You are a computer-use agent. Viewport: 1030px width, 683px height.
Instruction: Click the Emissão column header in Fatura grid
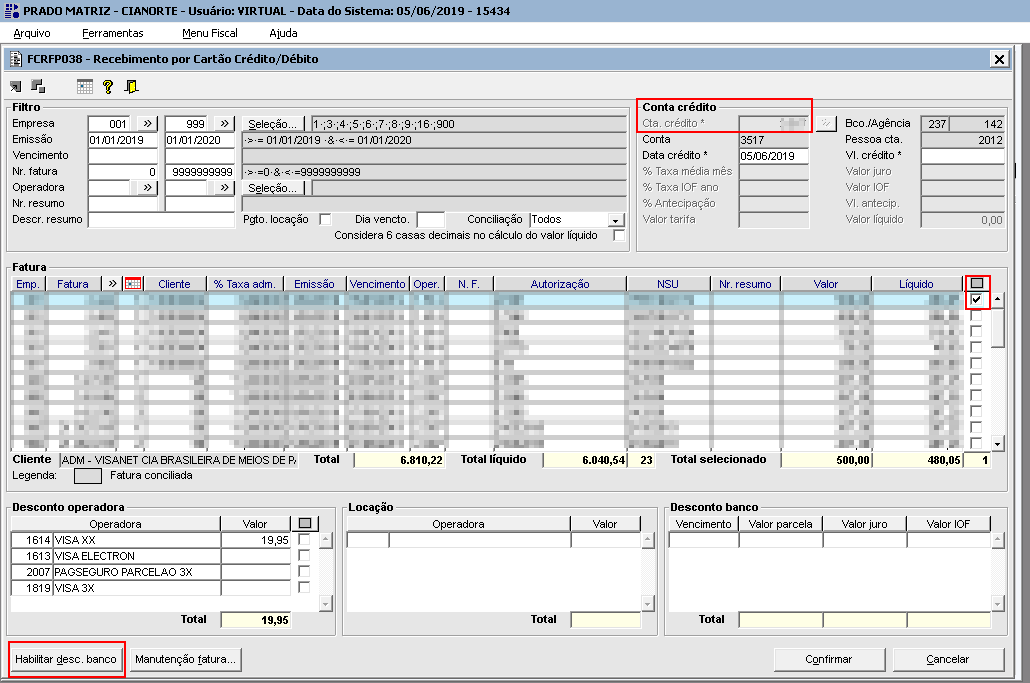pos(314,284)
